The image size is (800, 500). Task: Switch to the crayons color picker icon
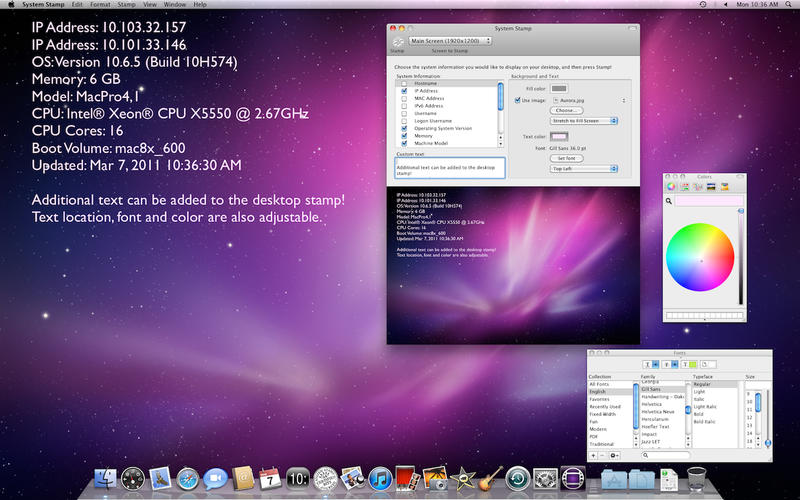coord(726,186)
